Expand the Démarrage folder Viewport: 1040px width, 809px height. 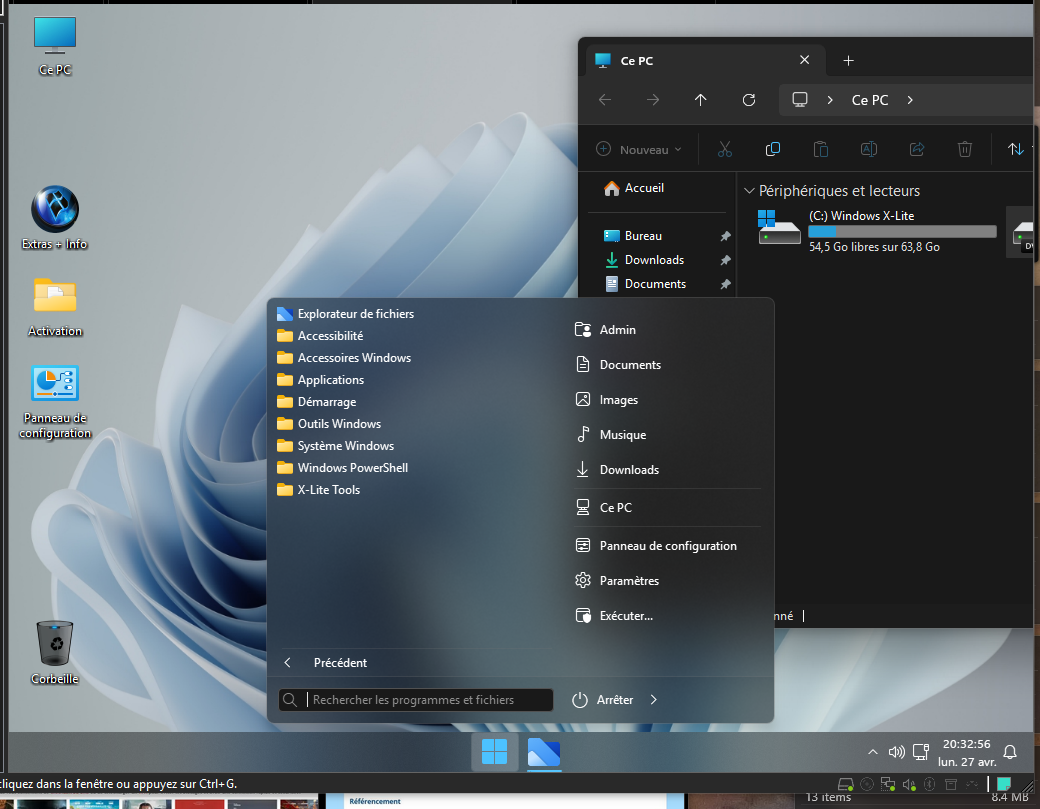[x=317, y=402]
